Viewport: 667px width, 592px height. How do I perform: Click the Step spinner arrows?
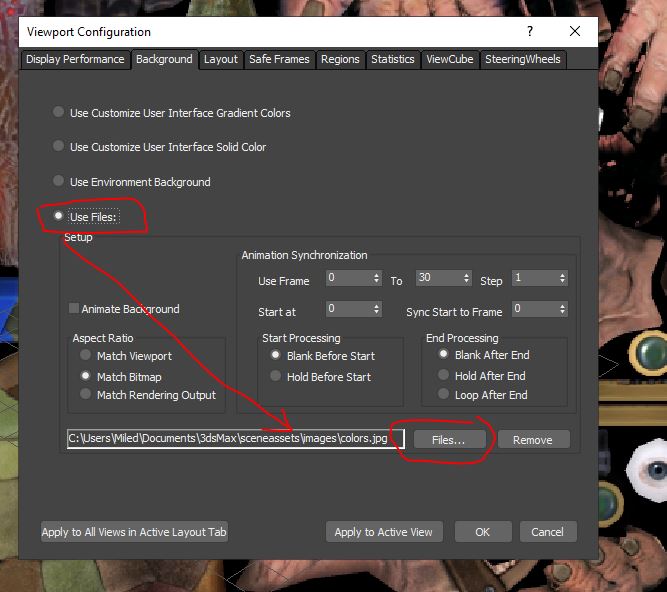[x=563, y=279]
